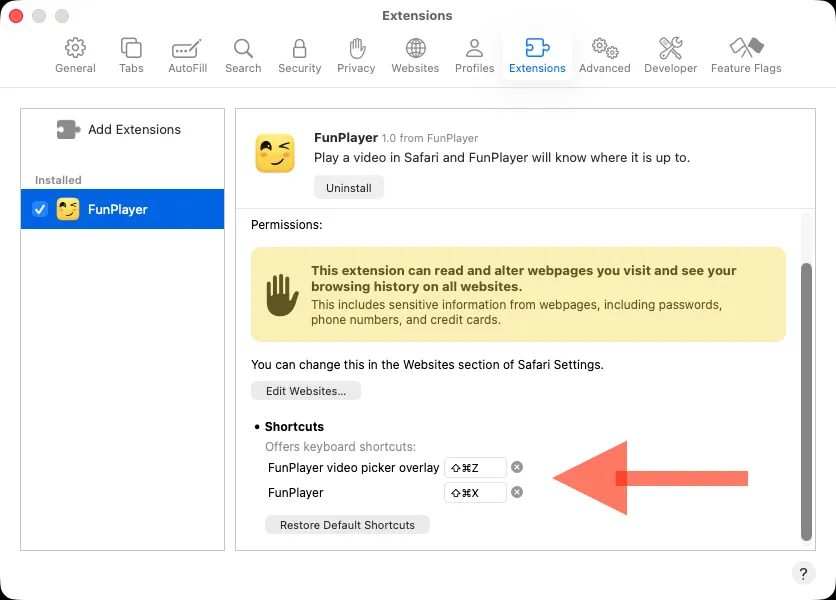Viewport: 836px width, 600px height.
Task: Select the Search settings tab
Action: coord(243,54)
